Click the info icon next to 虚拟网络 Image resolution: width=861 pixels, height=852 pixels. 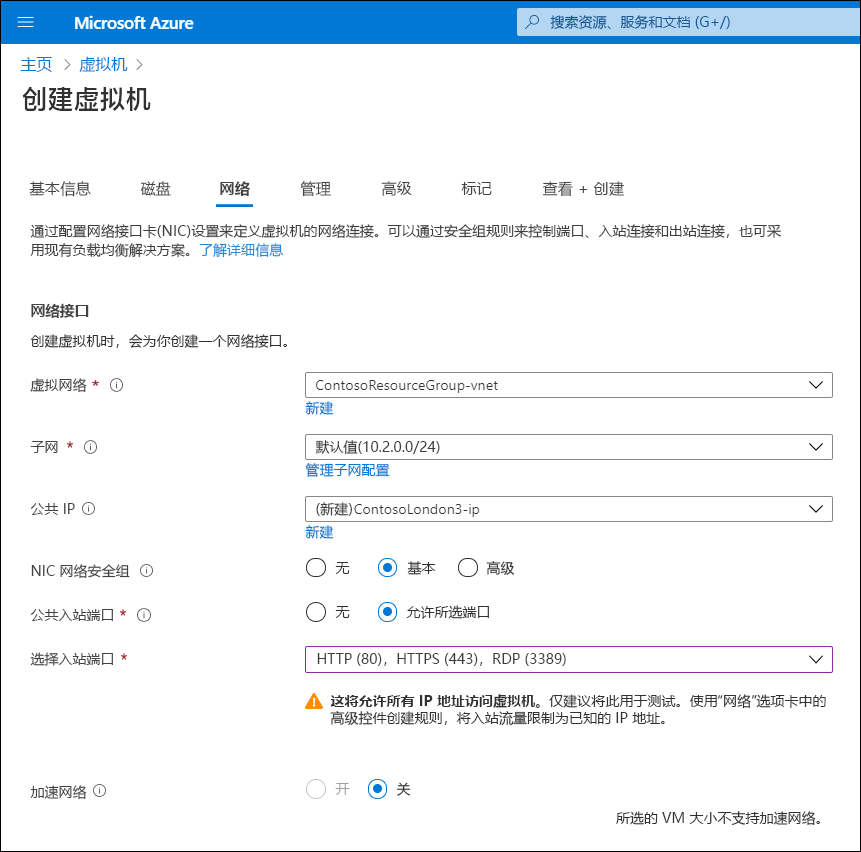pyautogui.click(x=117, y=384)
